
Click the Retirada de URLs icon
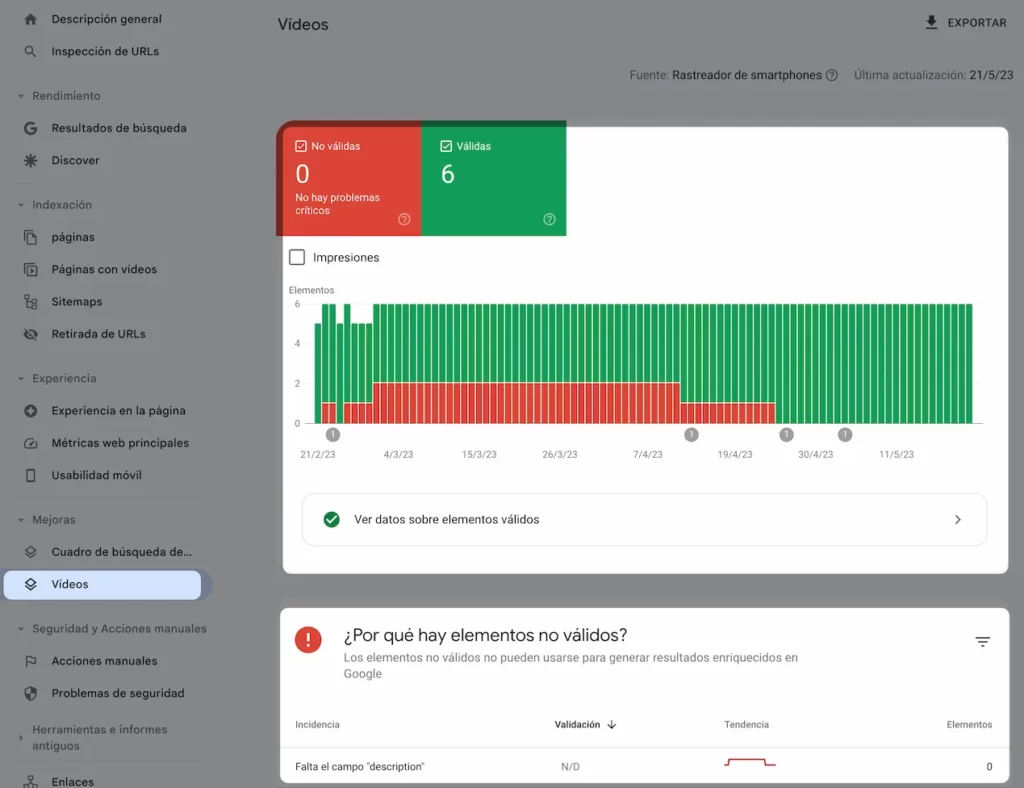pos(31,333)
